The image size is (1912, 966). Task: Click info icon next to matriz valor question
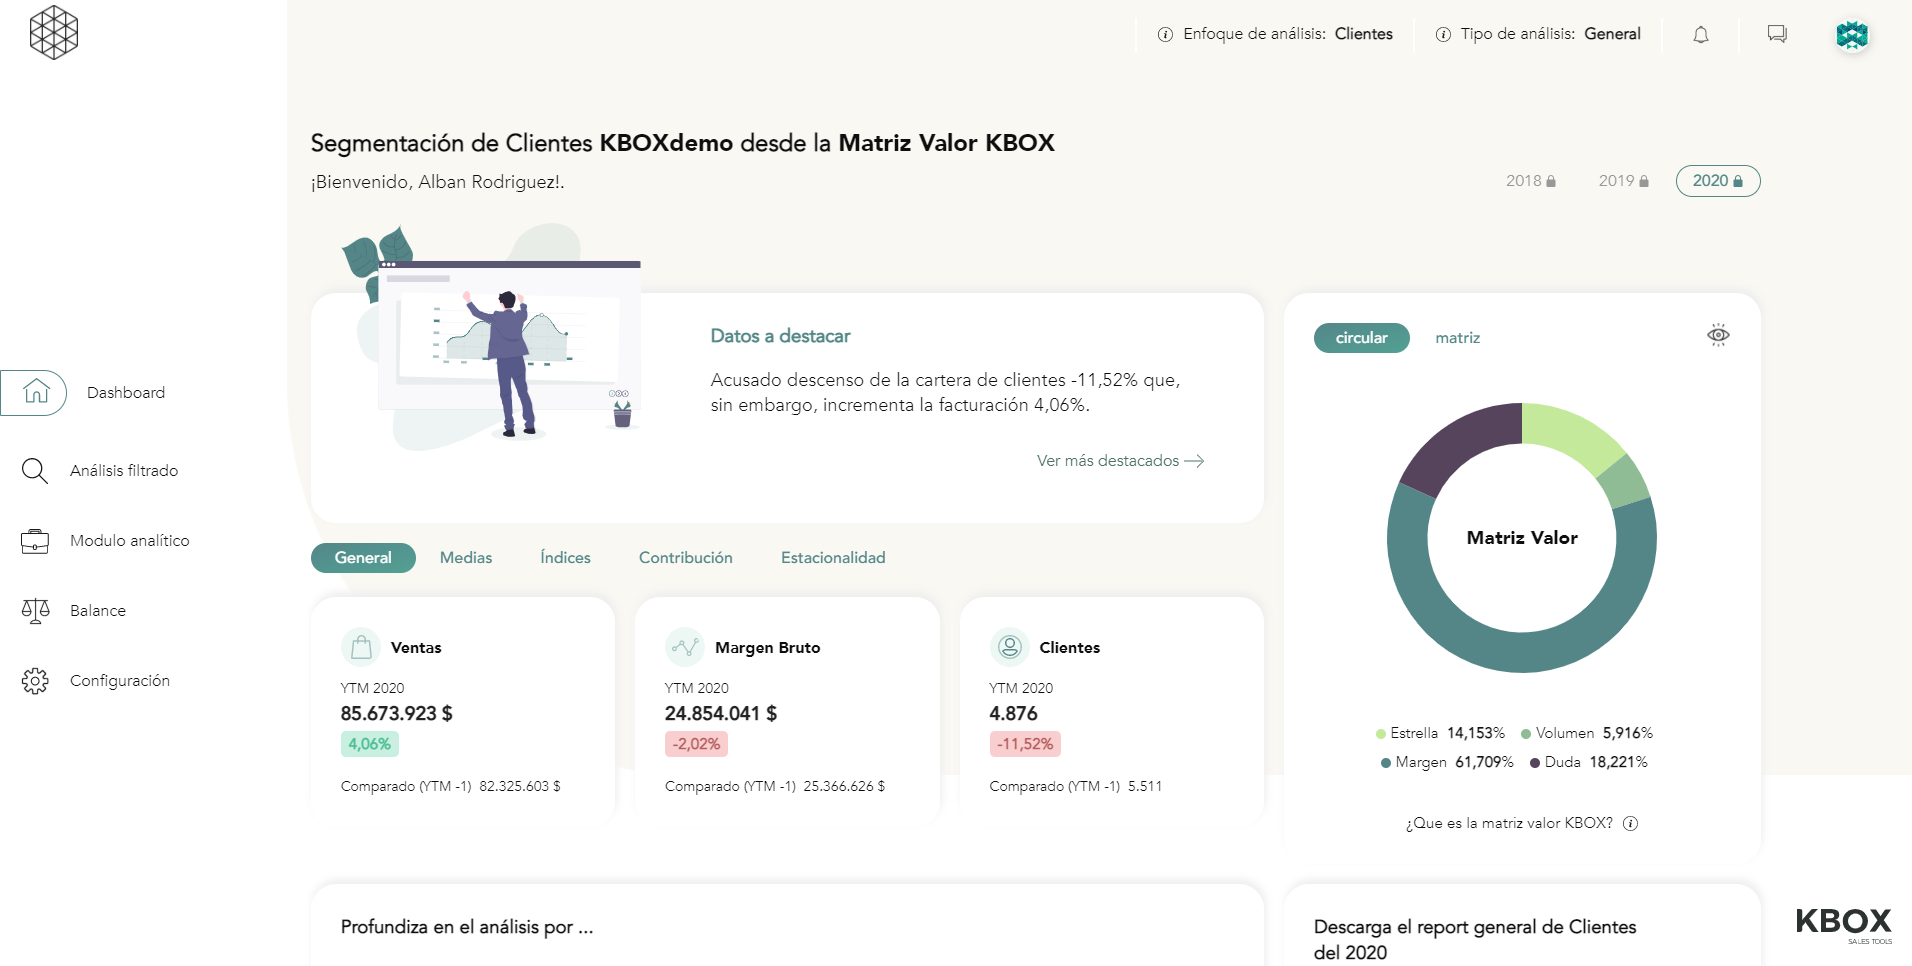pos(1630,823)
